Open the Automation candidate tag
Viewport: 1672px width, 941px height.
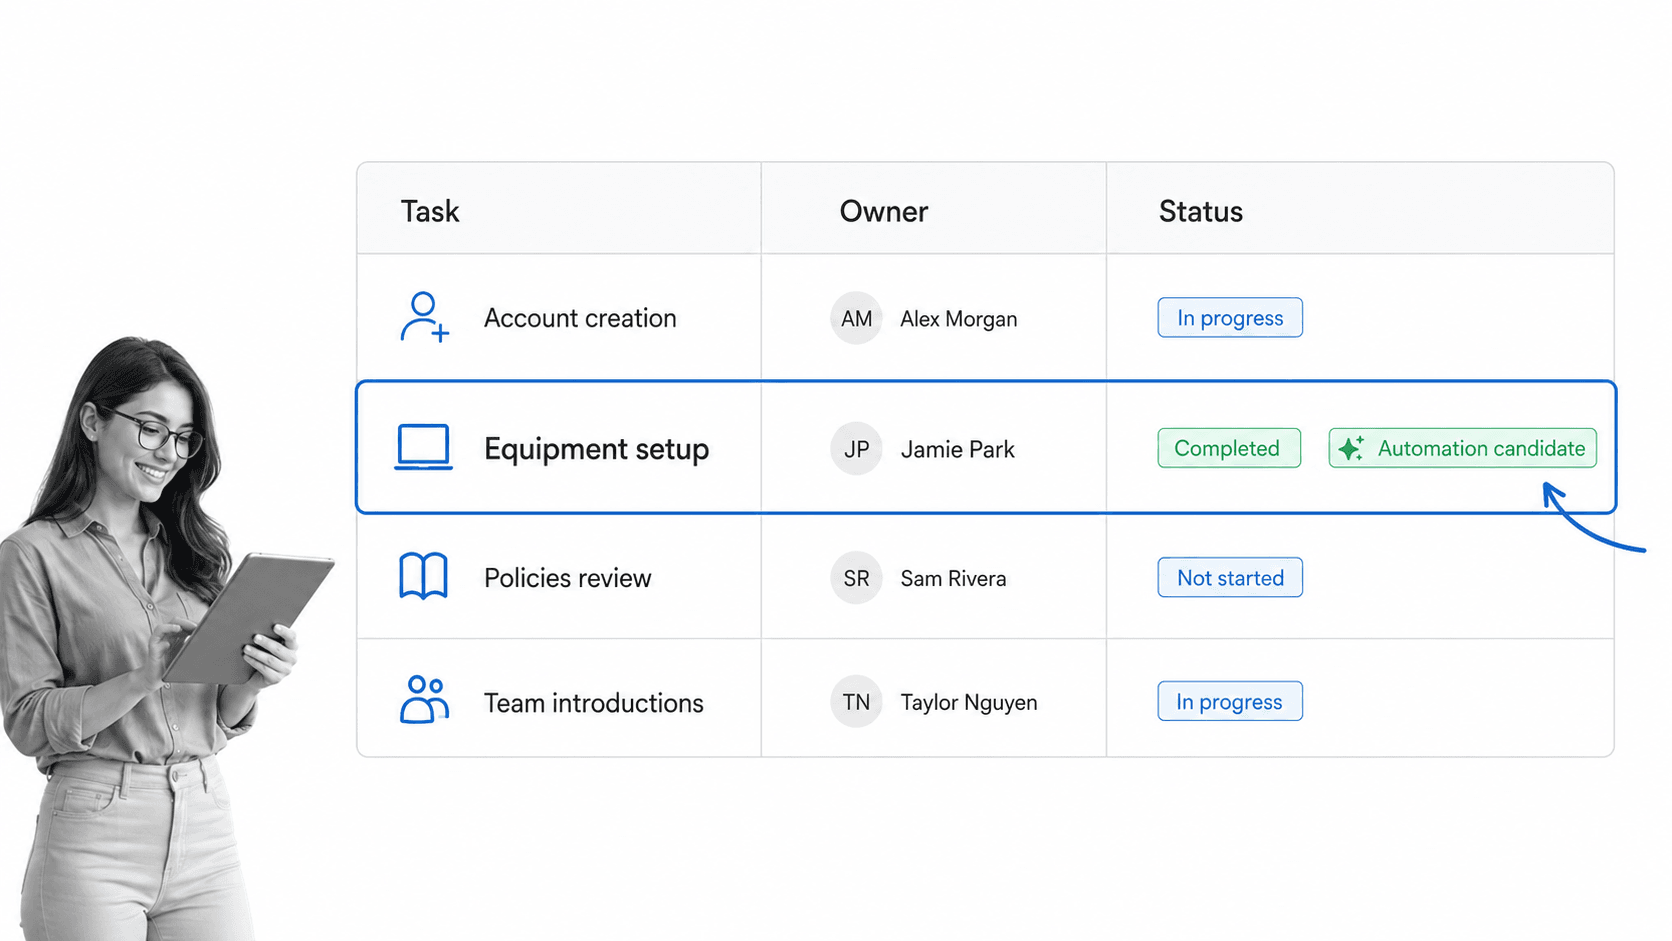[x=1462, y=448]
